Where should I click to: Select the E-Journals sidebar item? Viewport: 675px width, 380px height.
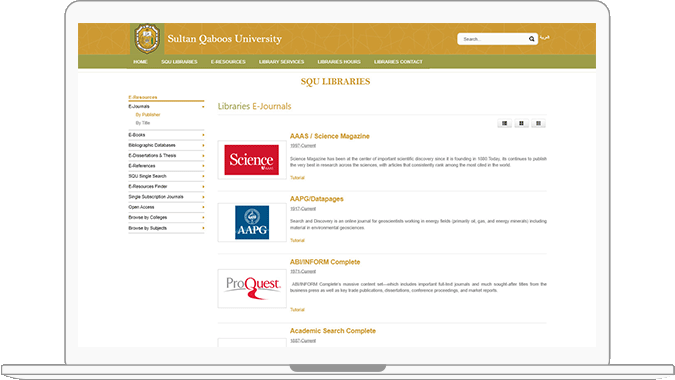click(x=139, y=106)
